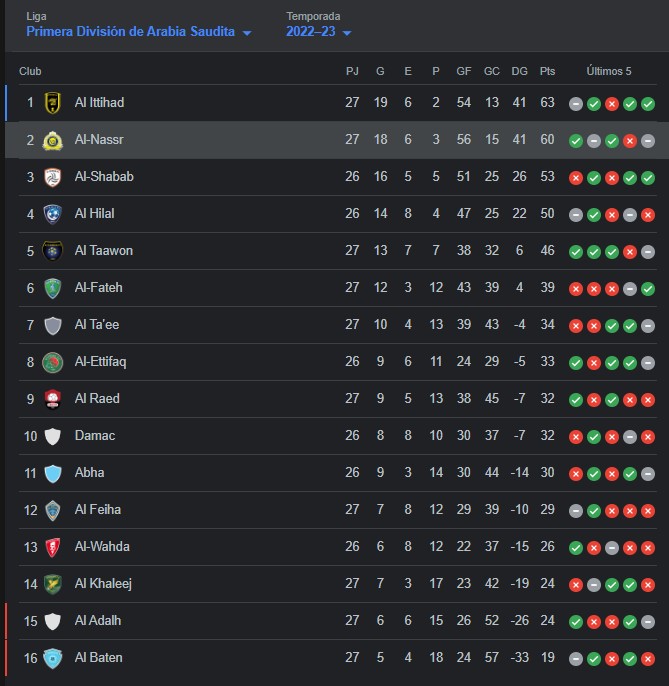Open the Al-Nassr team row
This screenshot has width=669, height=686.
pos(337,140)
